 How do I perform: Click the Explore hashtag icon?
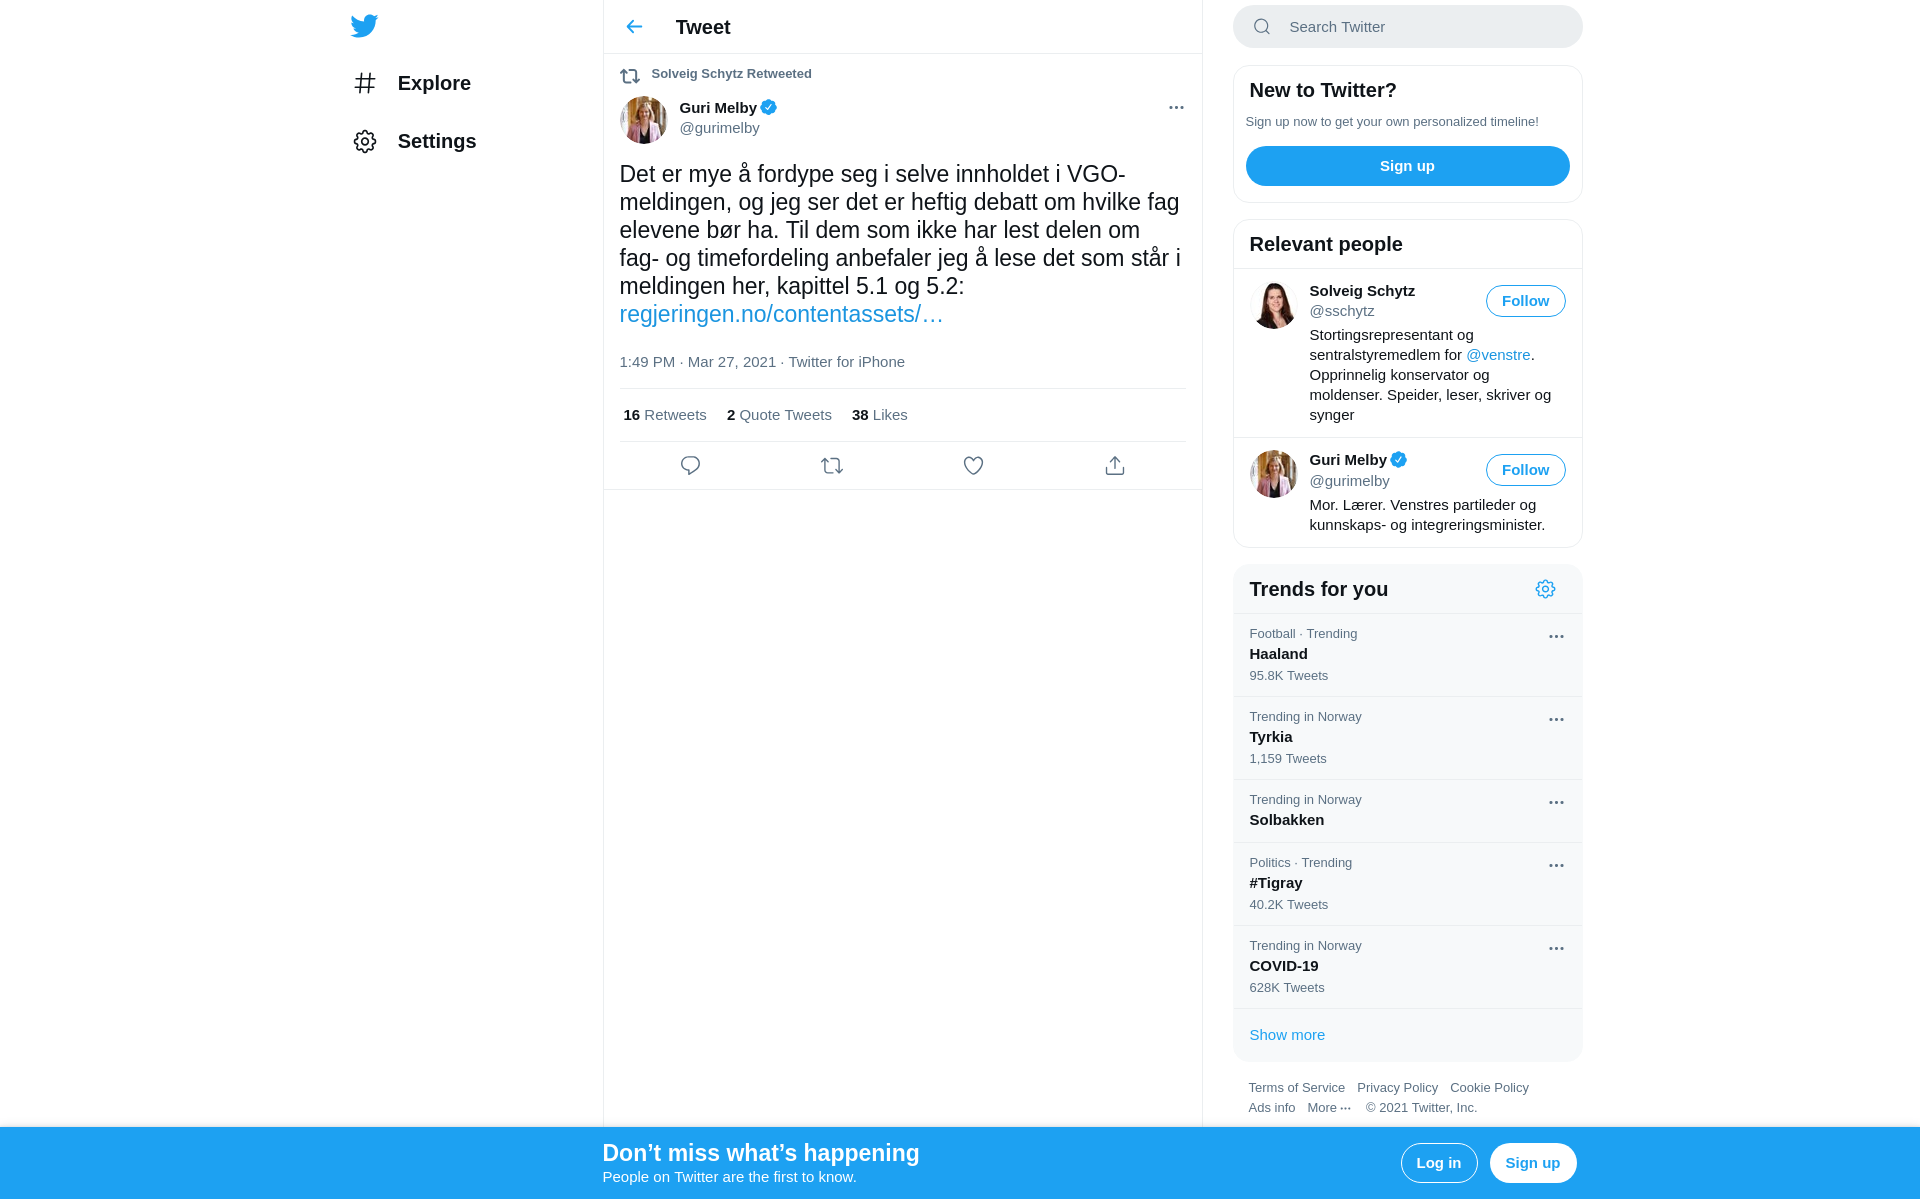(x=365, y=83)
